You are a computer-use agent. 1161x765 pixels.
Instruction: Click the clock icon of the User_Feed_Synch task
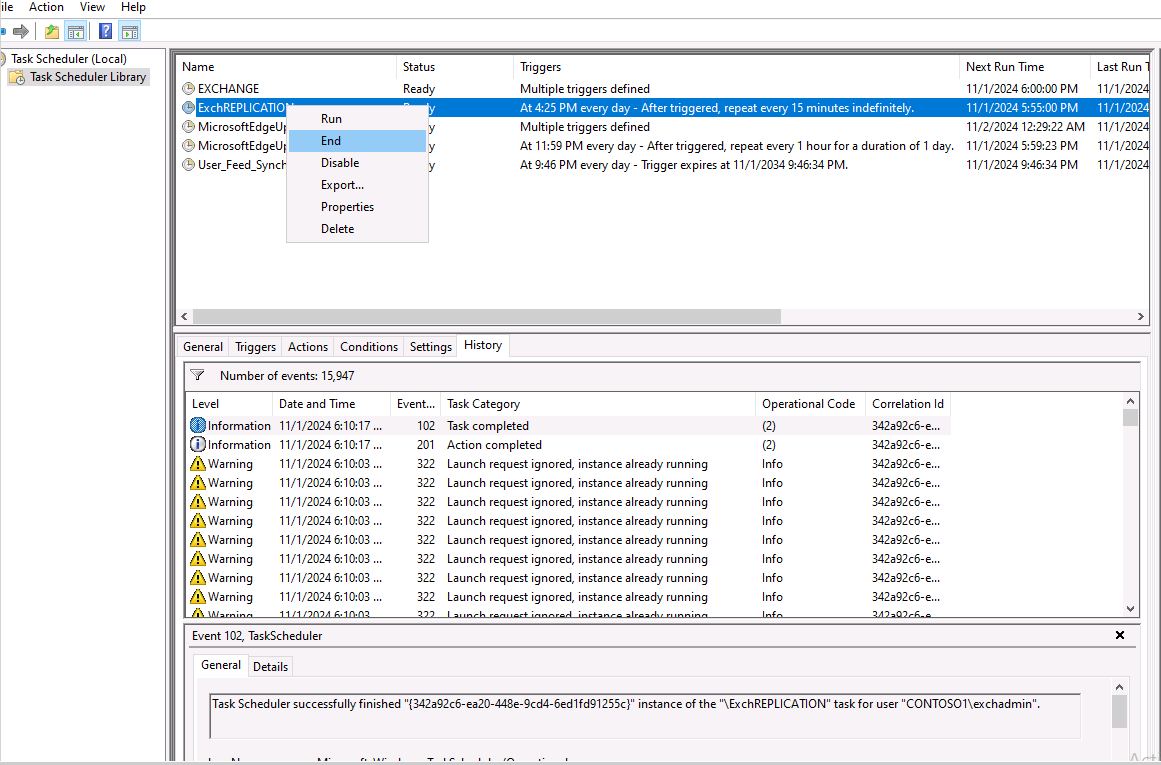click(189, 165)
